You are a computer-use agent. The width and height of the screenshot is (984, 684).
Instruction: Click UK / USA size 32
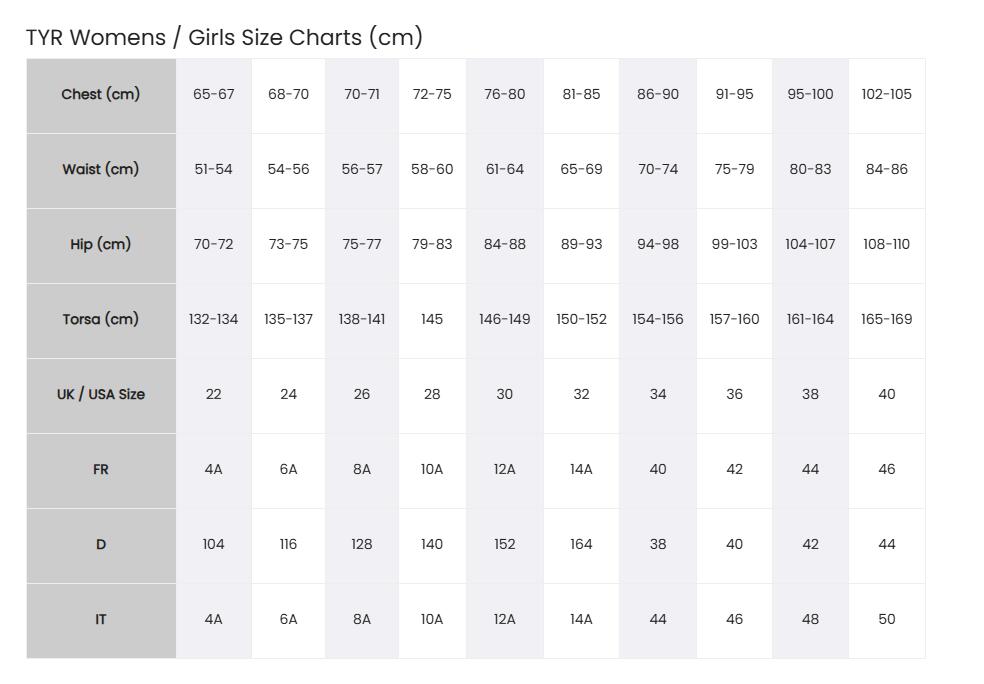[x=581, y=395]
